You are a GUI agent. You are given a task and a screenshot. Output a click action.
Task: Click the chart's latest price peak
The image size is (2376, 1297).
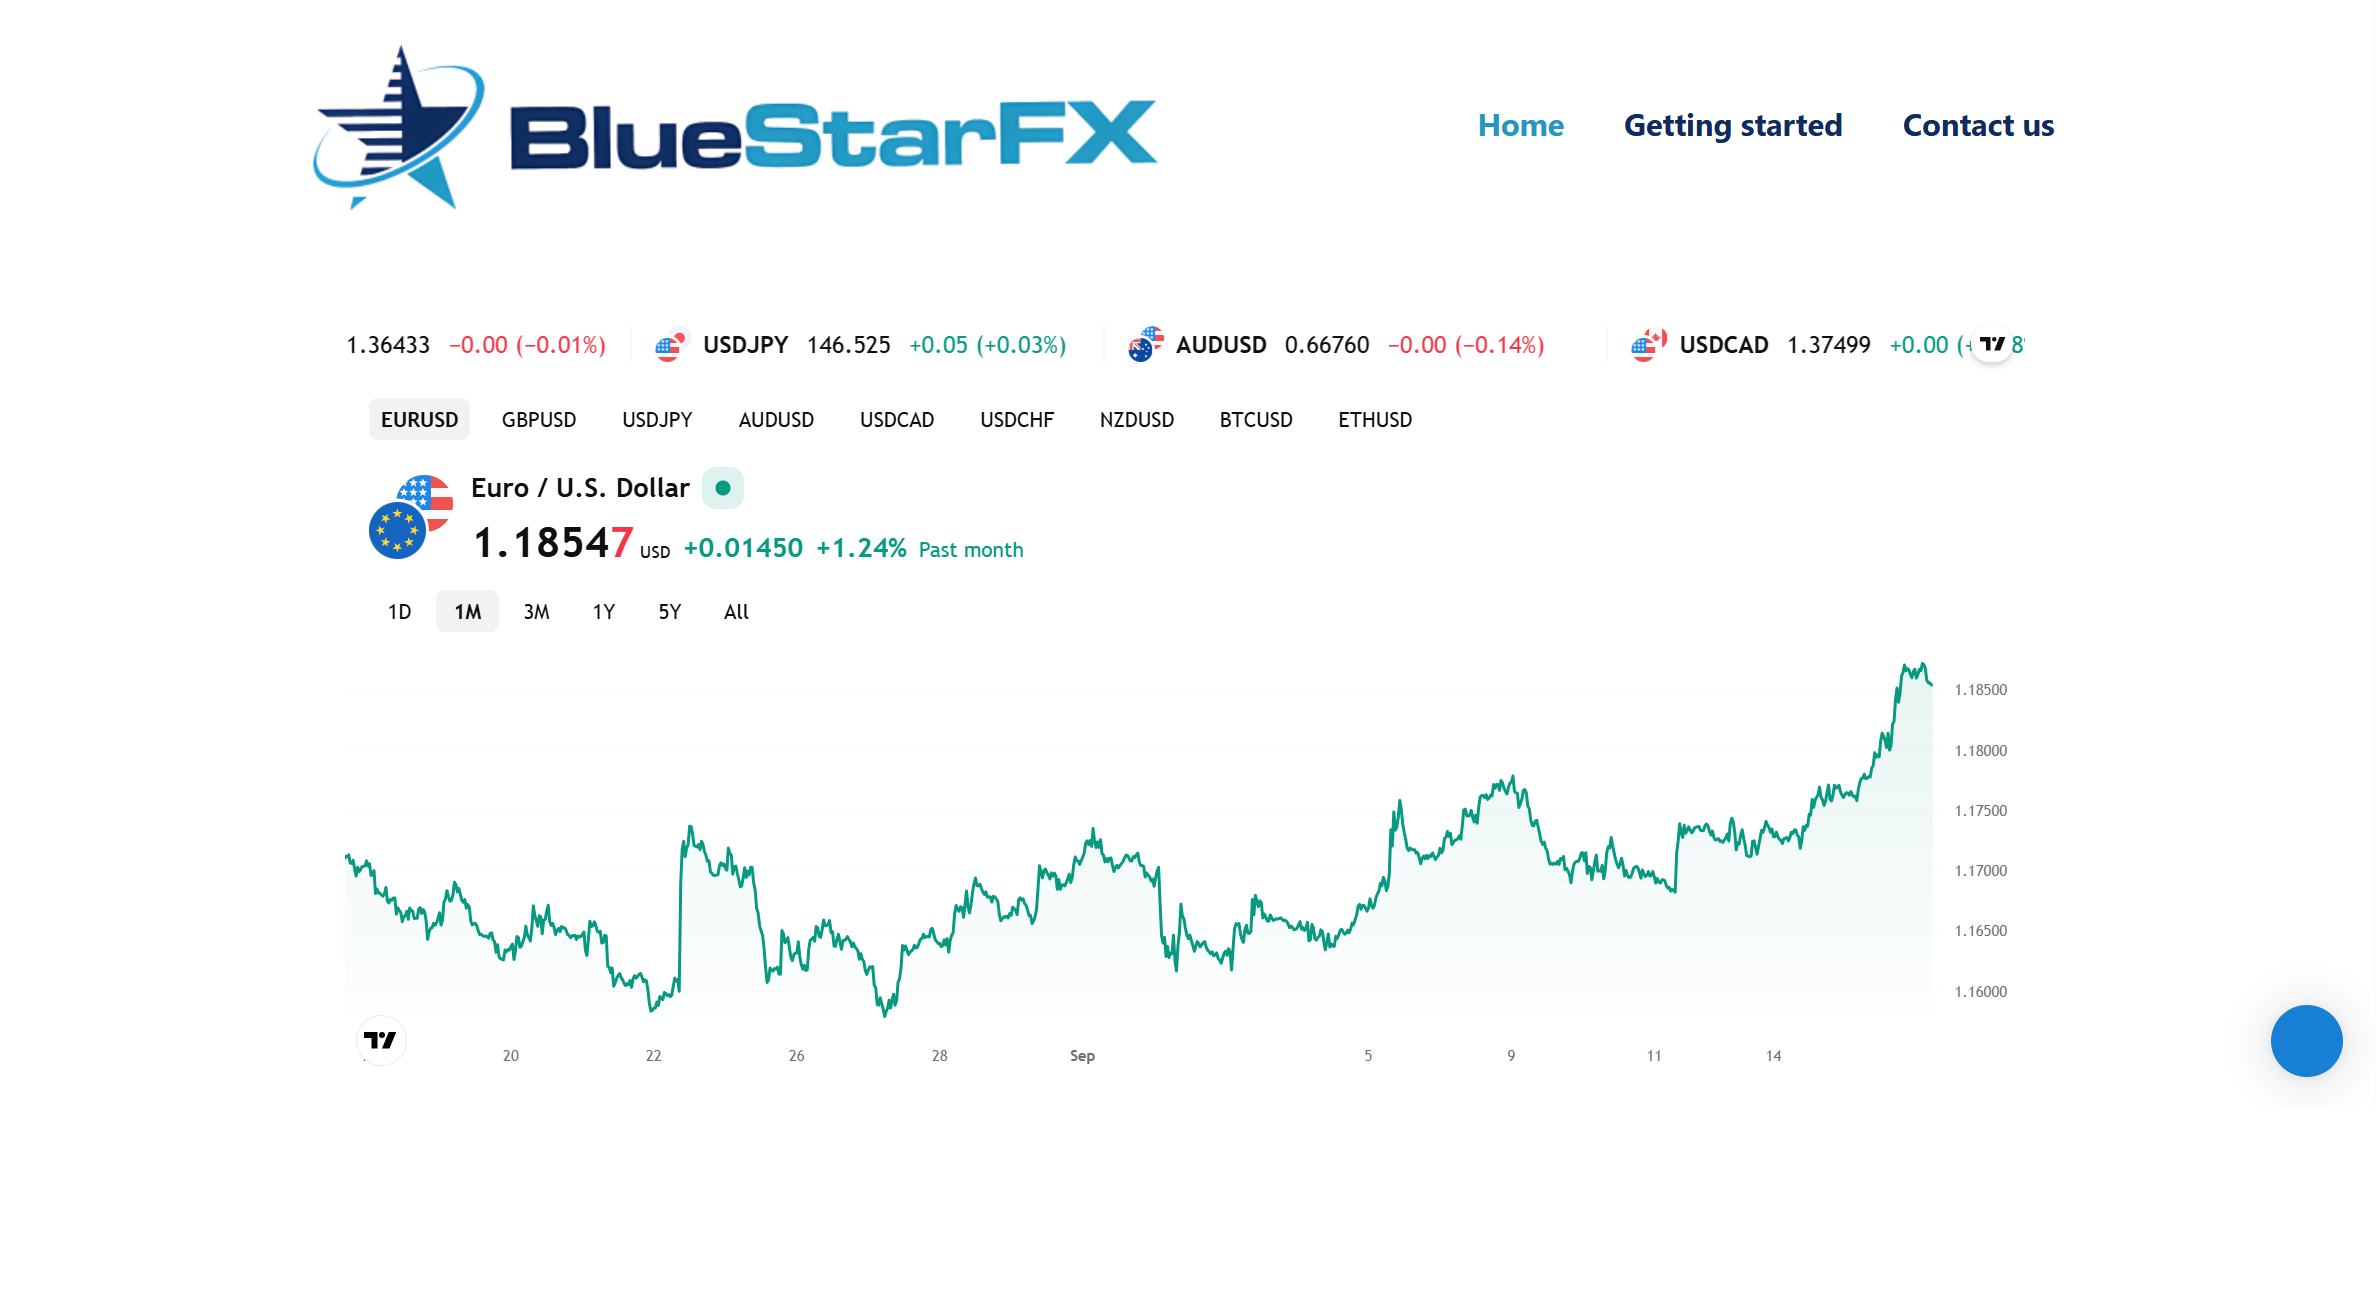pos(1921,665)
